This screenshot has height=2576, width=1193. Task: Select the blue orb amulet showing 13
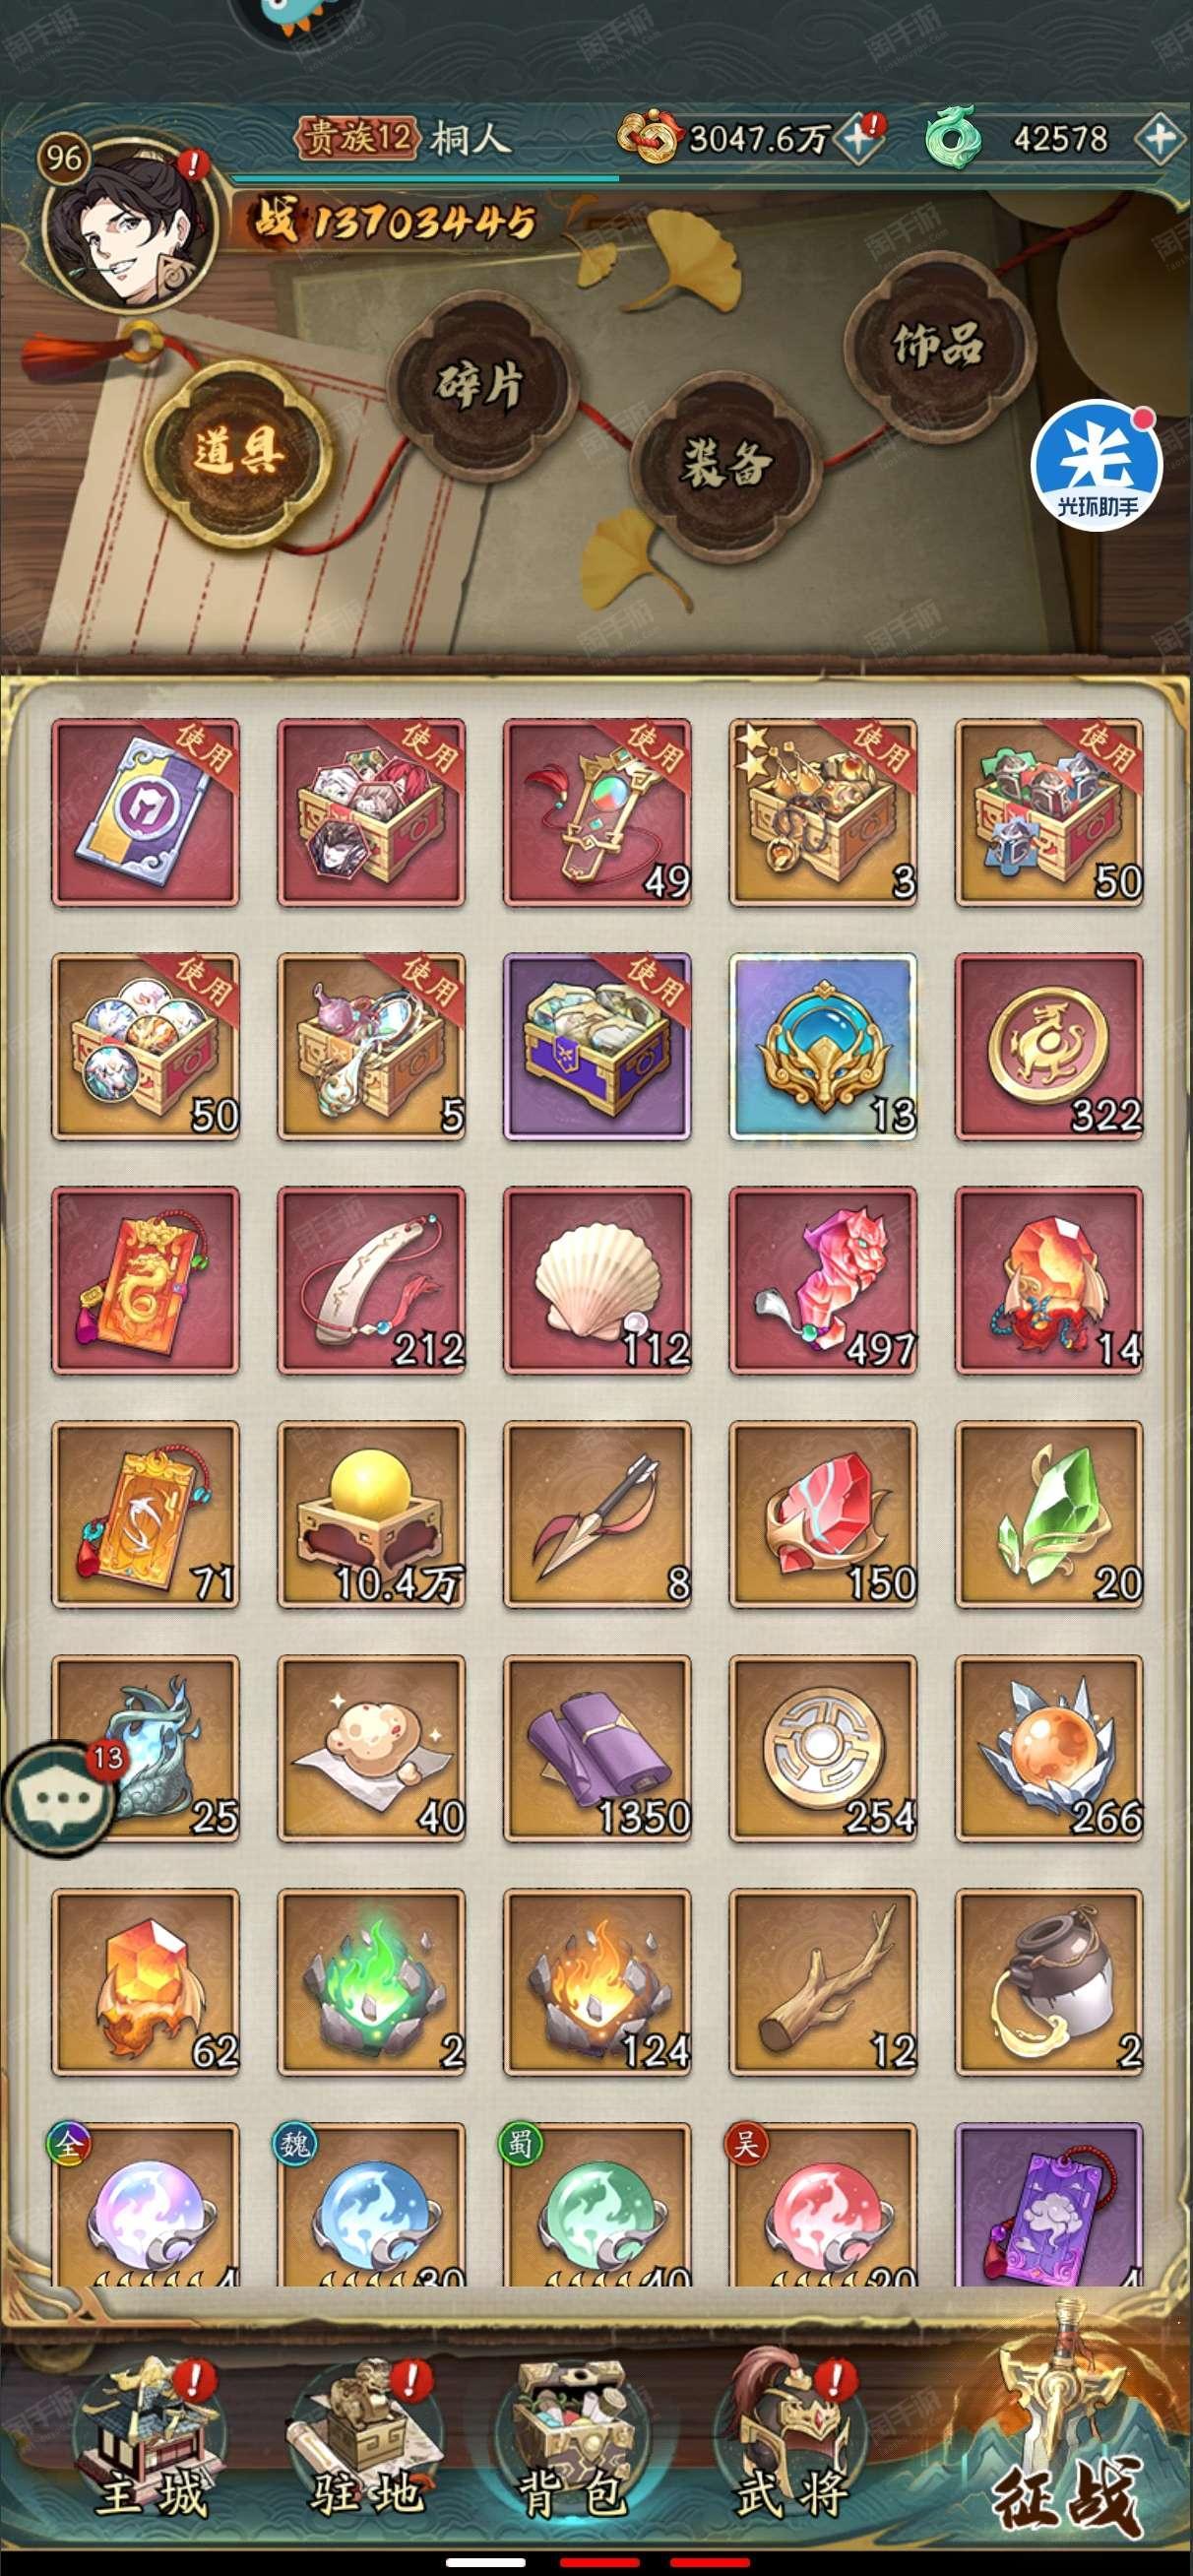[x=823, y=1047]
